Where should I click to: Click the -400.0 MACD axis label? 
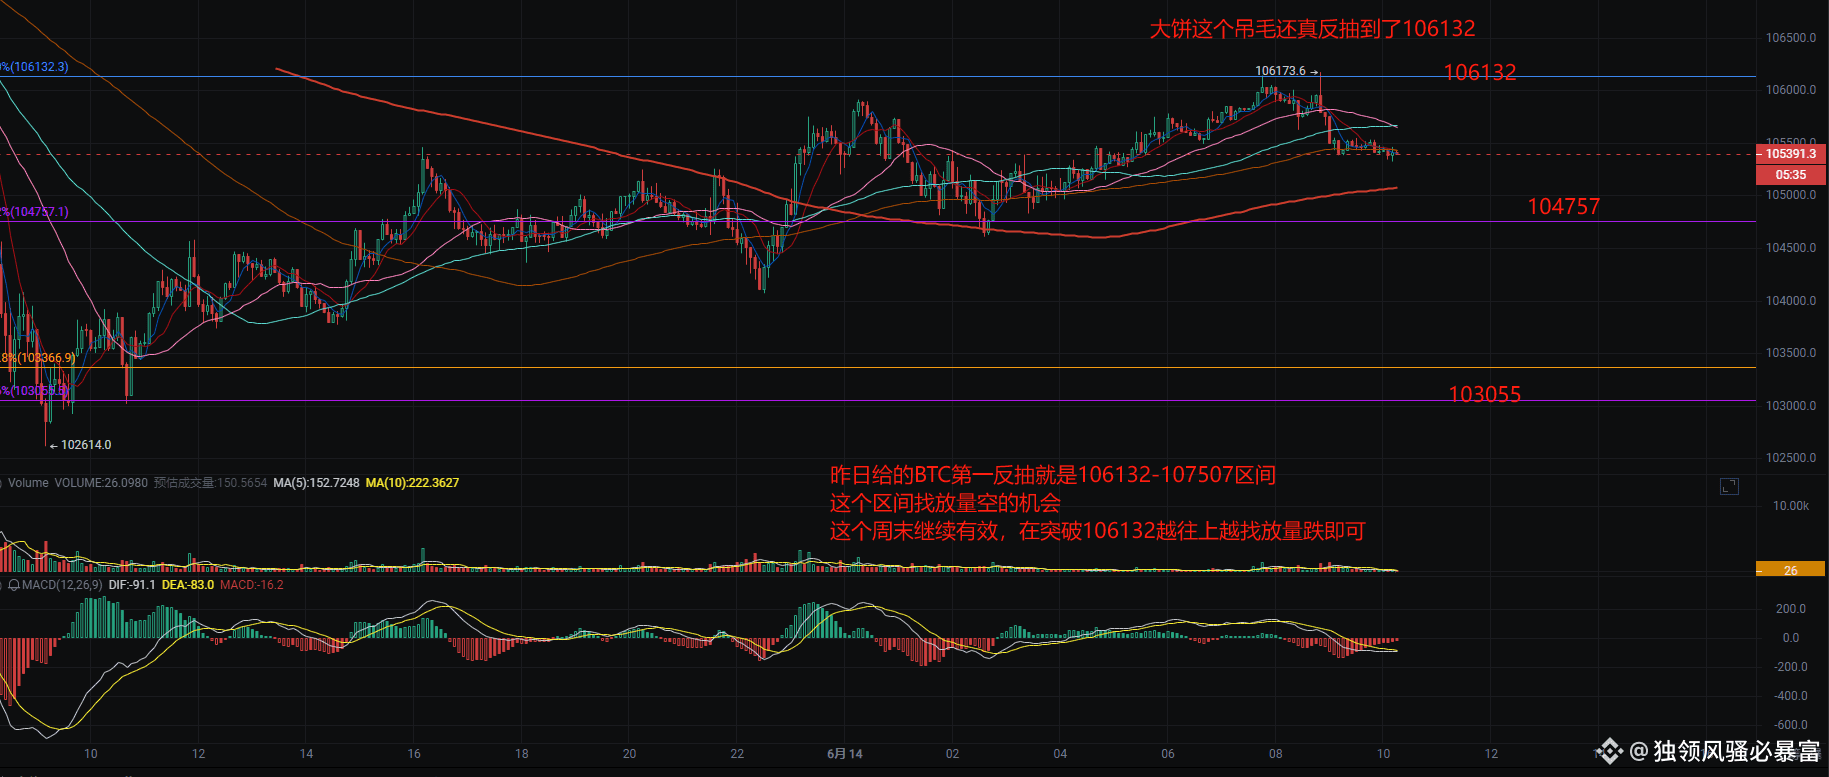click(1789, 696)
